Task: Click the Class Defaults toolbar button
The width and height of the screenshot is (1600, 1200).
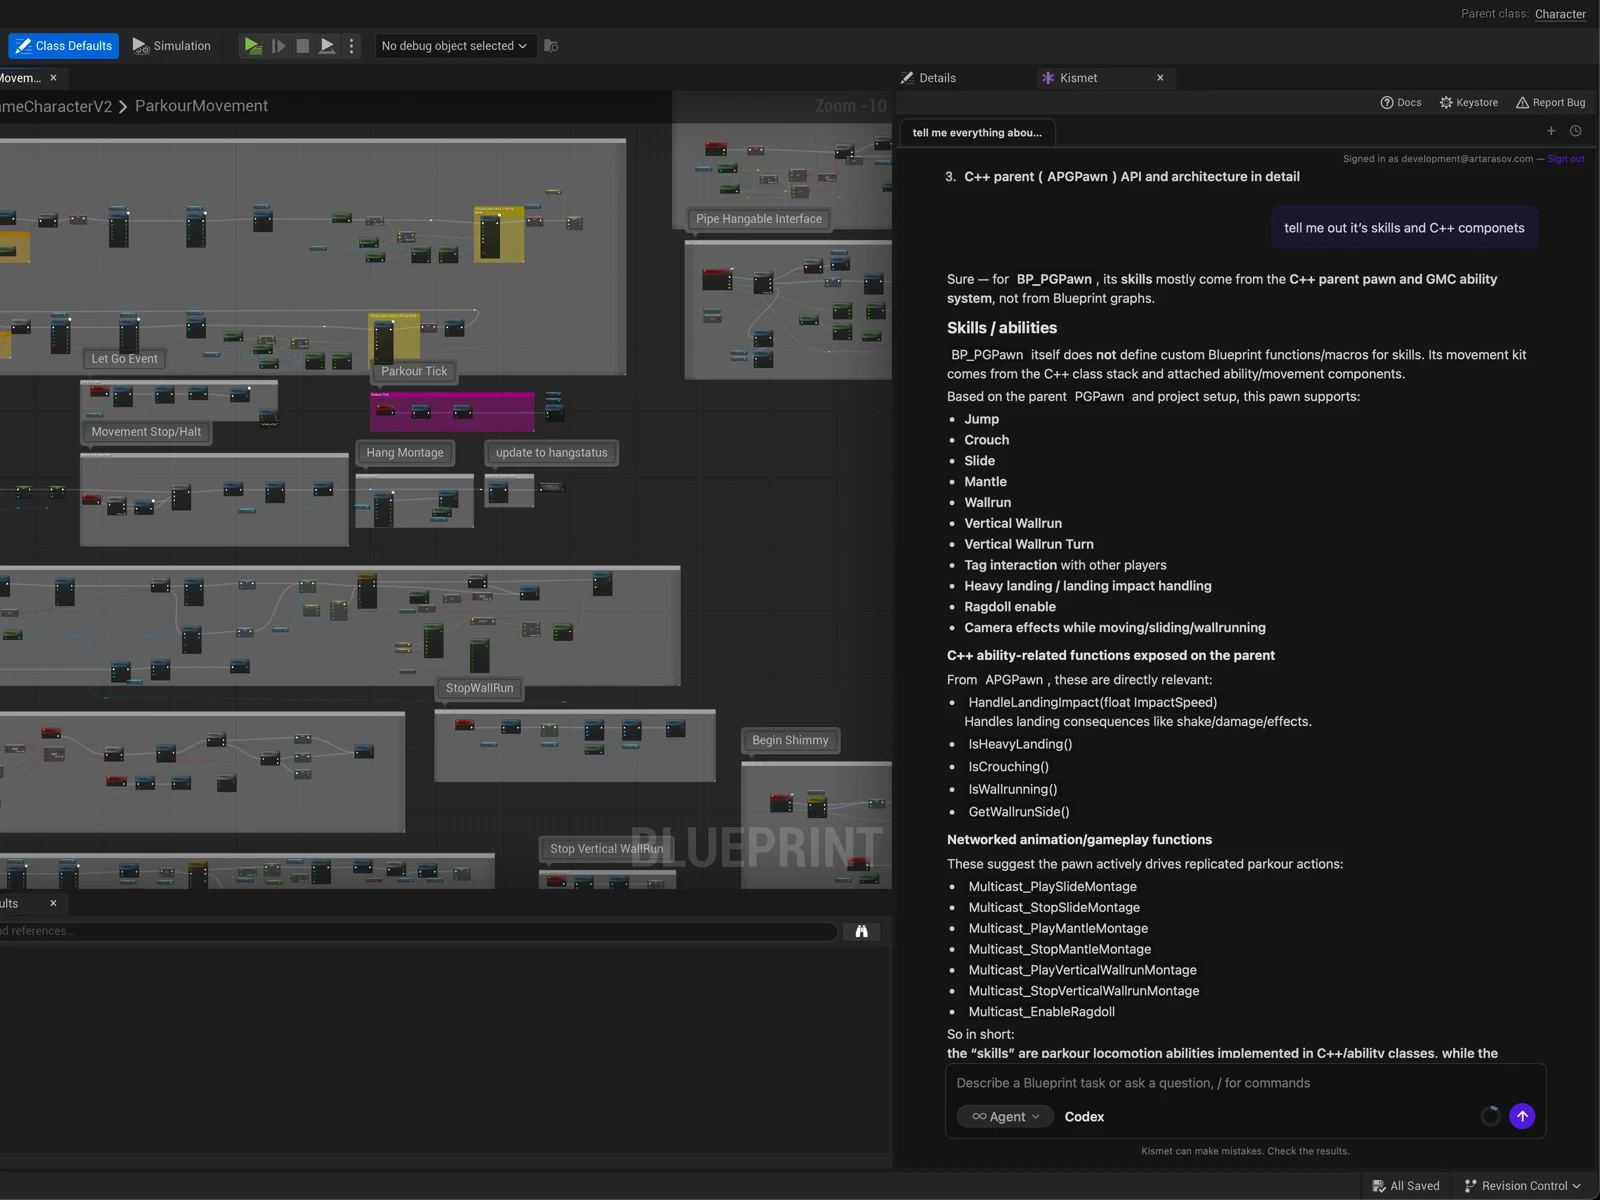Action: pyautogui.click(x=64, y=46)
